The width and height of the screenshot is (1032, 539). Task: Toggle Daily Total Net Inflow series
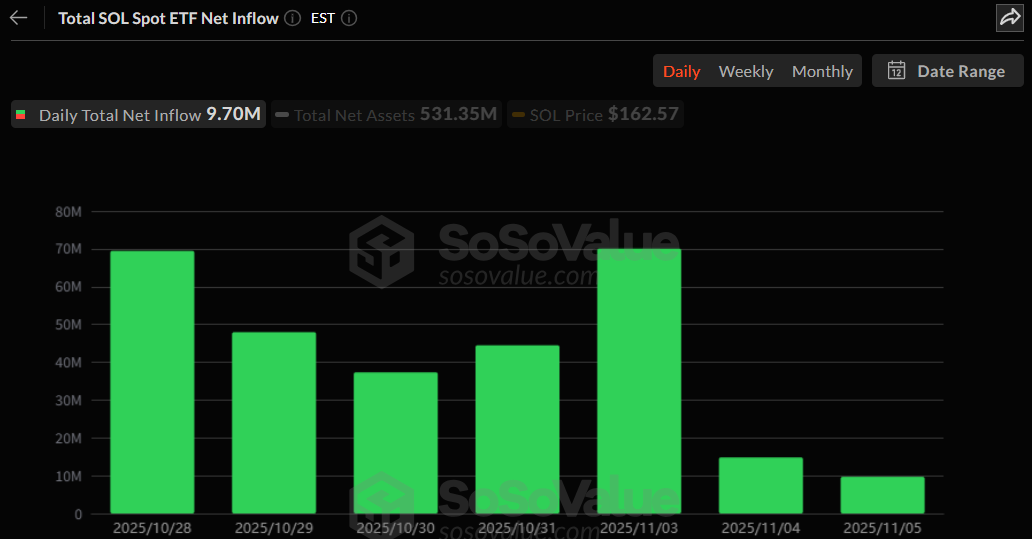138,115
